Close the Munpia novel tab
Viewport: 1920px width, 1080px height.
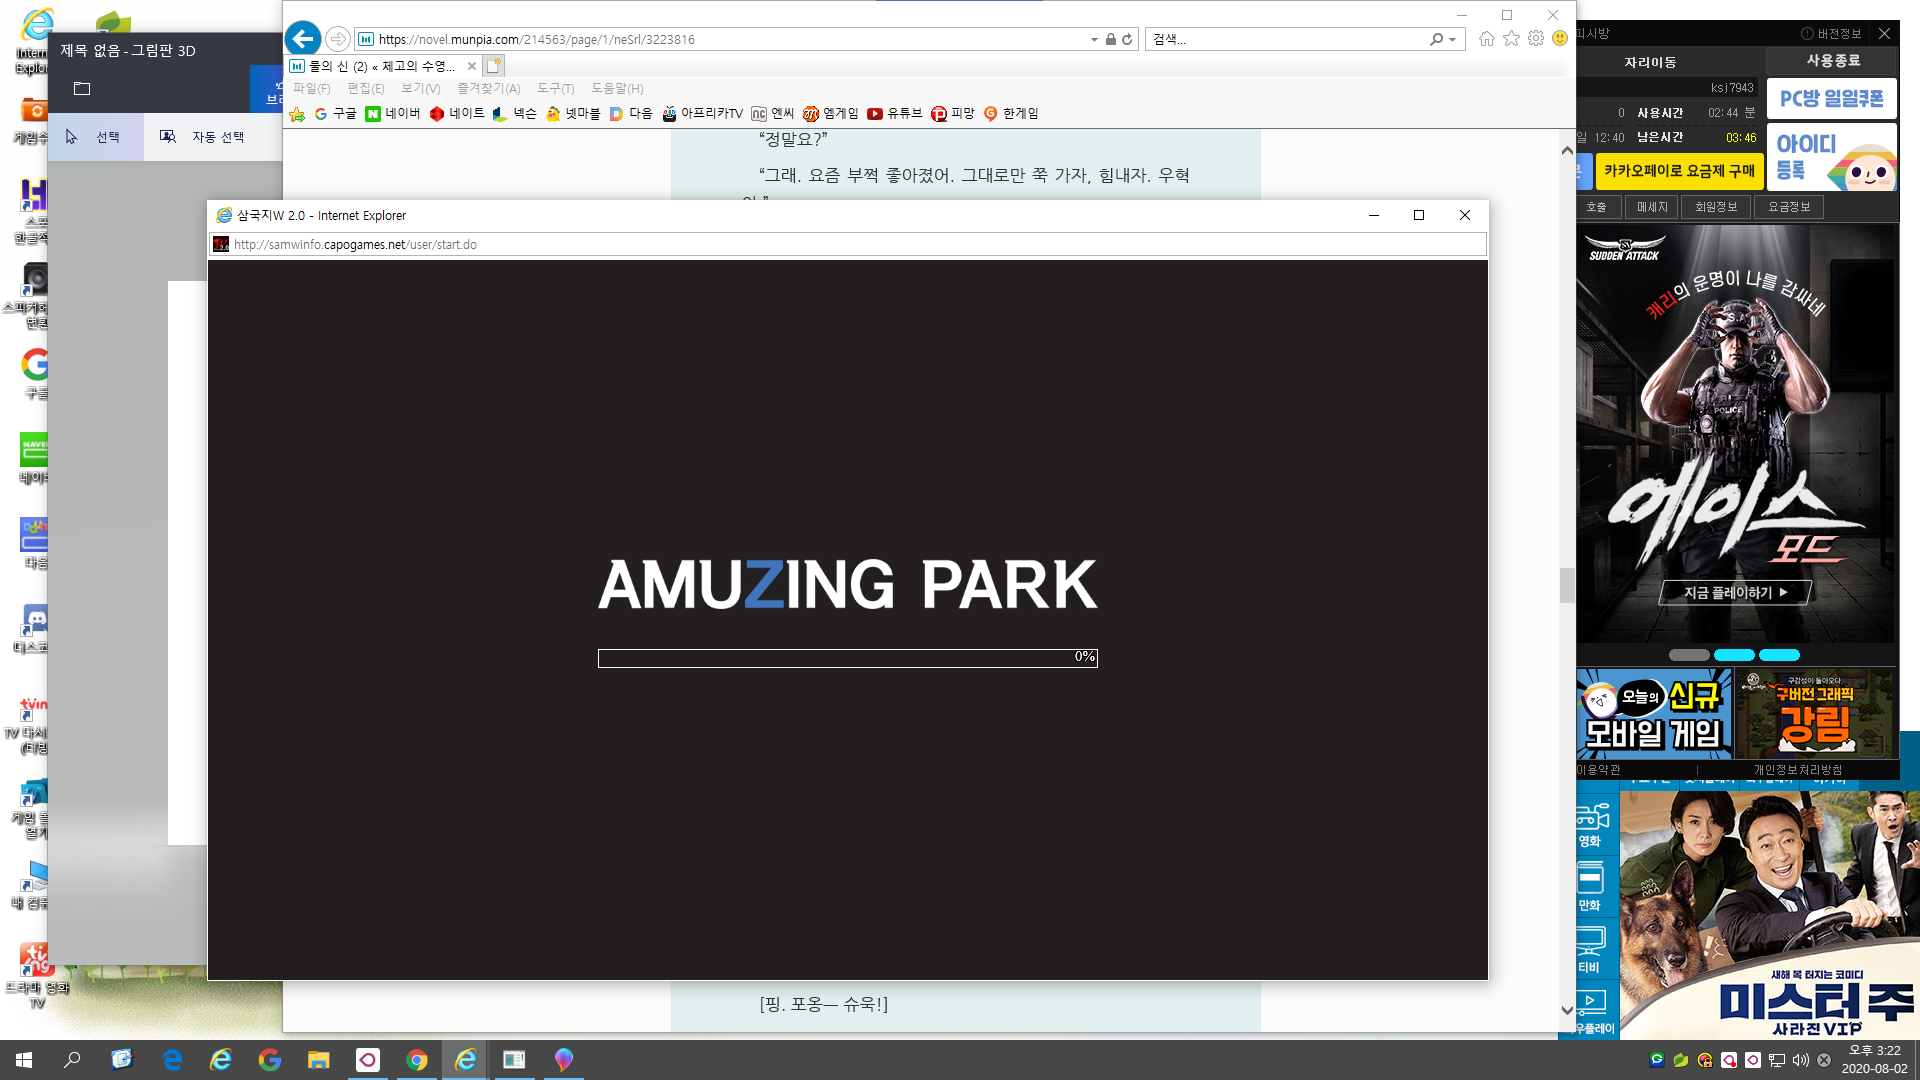(x=472, y=66)
